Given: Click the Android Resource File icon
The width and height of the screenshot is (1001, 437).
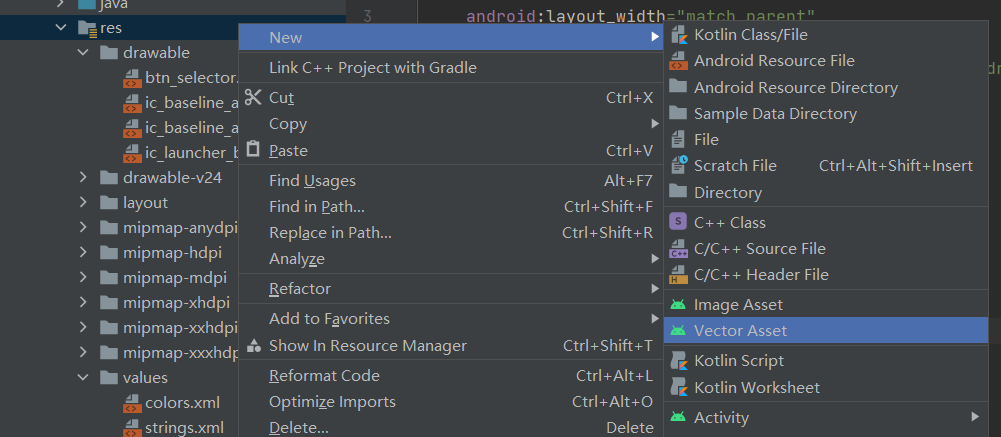Looking at the screenshot, I should (x=678, y=61).
